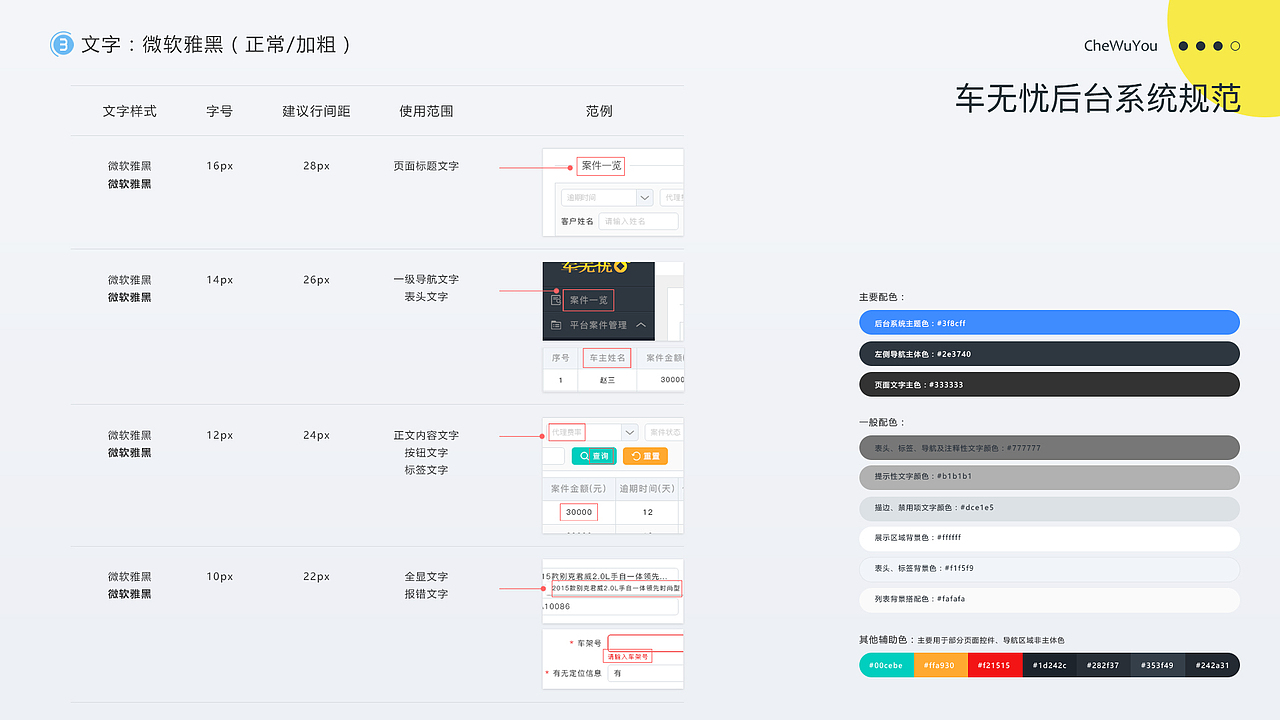
Task: Click the #282f37 dark swatch
Action: point(1104,665)
